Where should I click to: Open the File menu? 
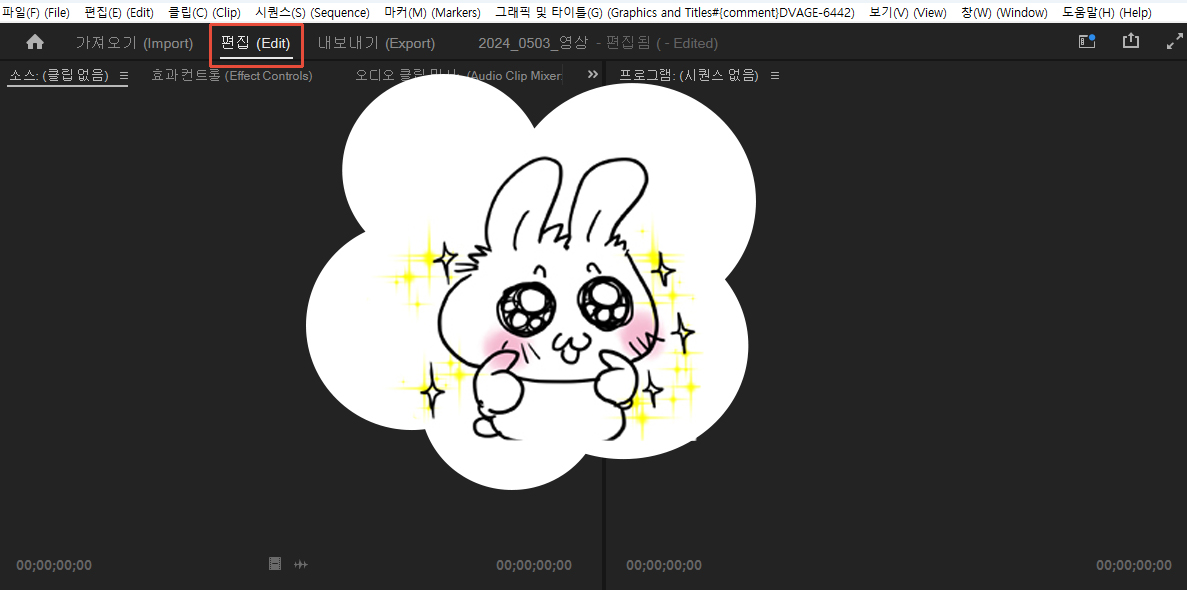click(36, 13)
